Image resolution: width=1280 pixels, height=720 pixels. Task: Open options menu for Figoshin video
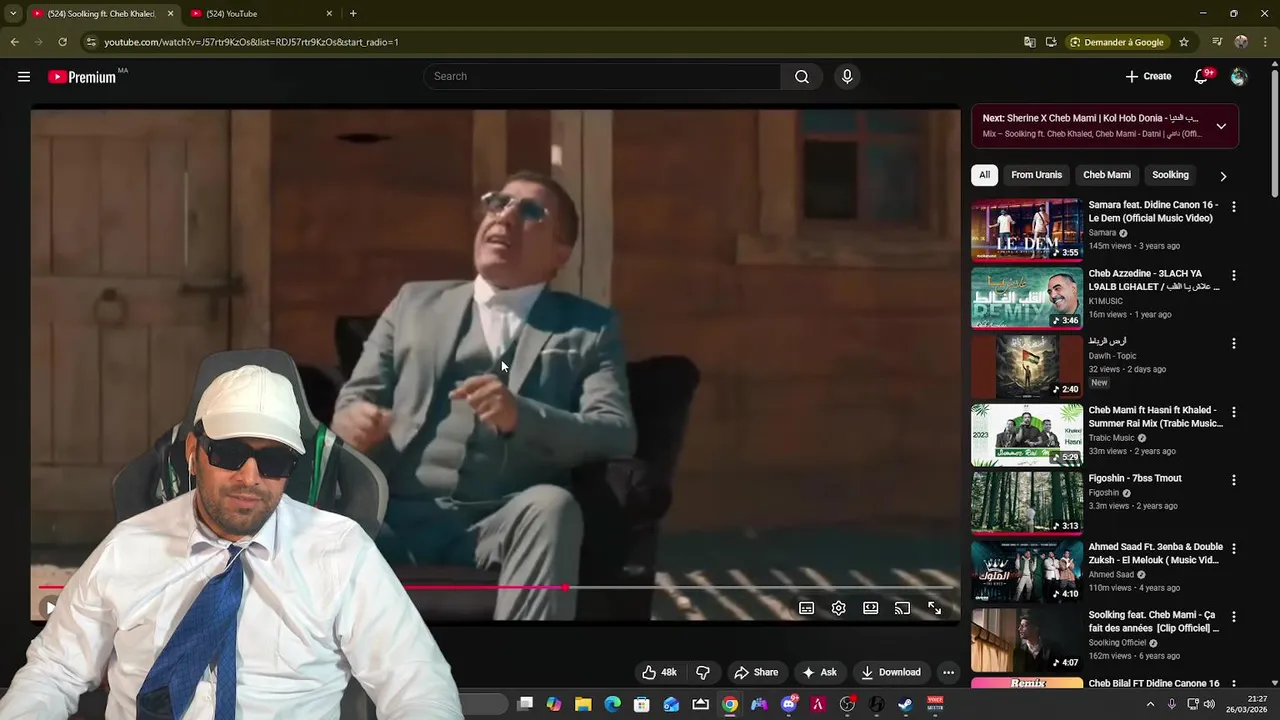coord(1233,480)
